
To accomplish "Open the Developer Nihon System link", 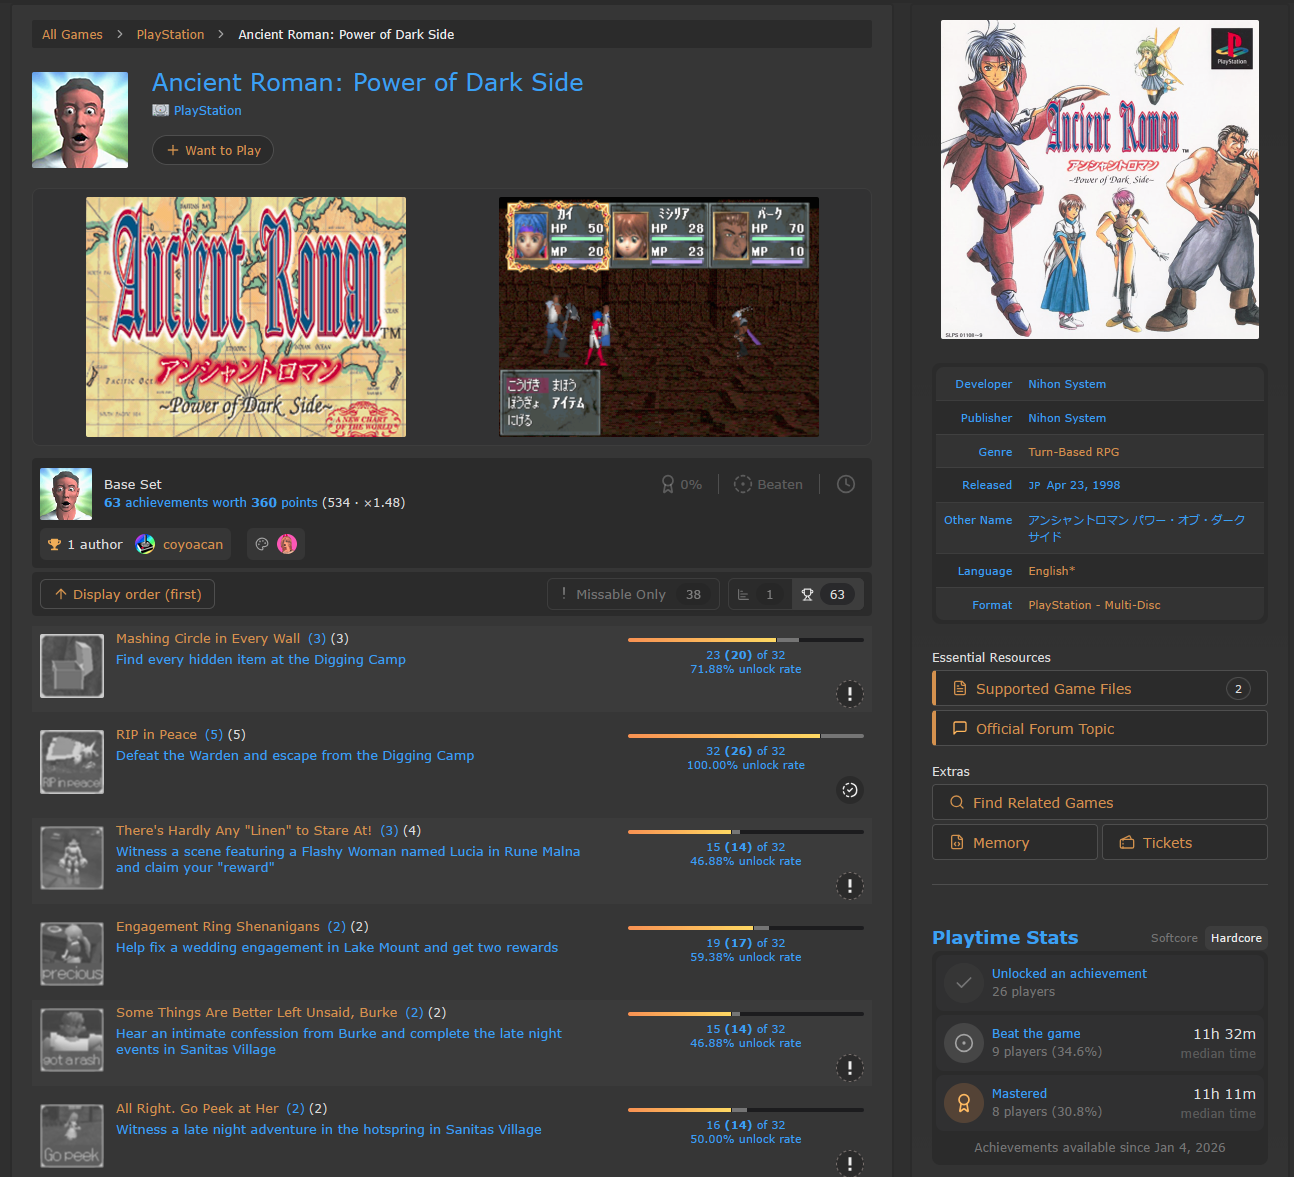I will tap(1067, 384).
